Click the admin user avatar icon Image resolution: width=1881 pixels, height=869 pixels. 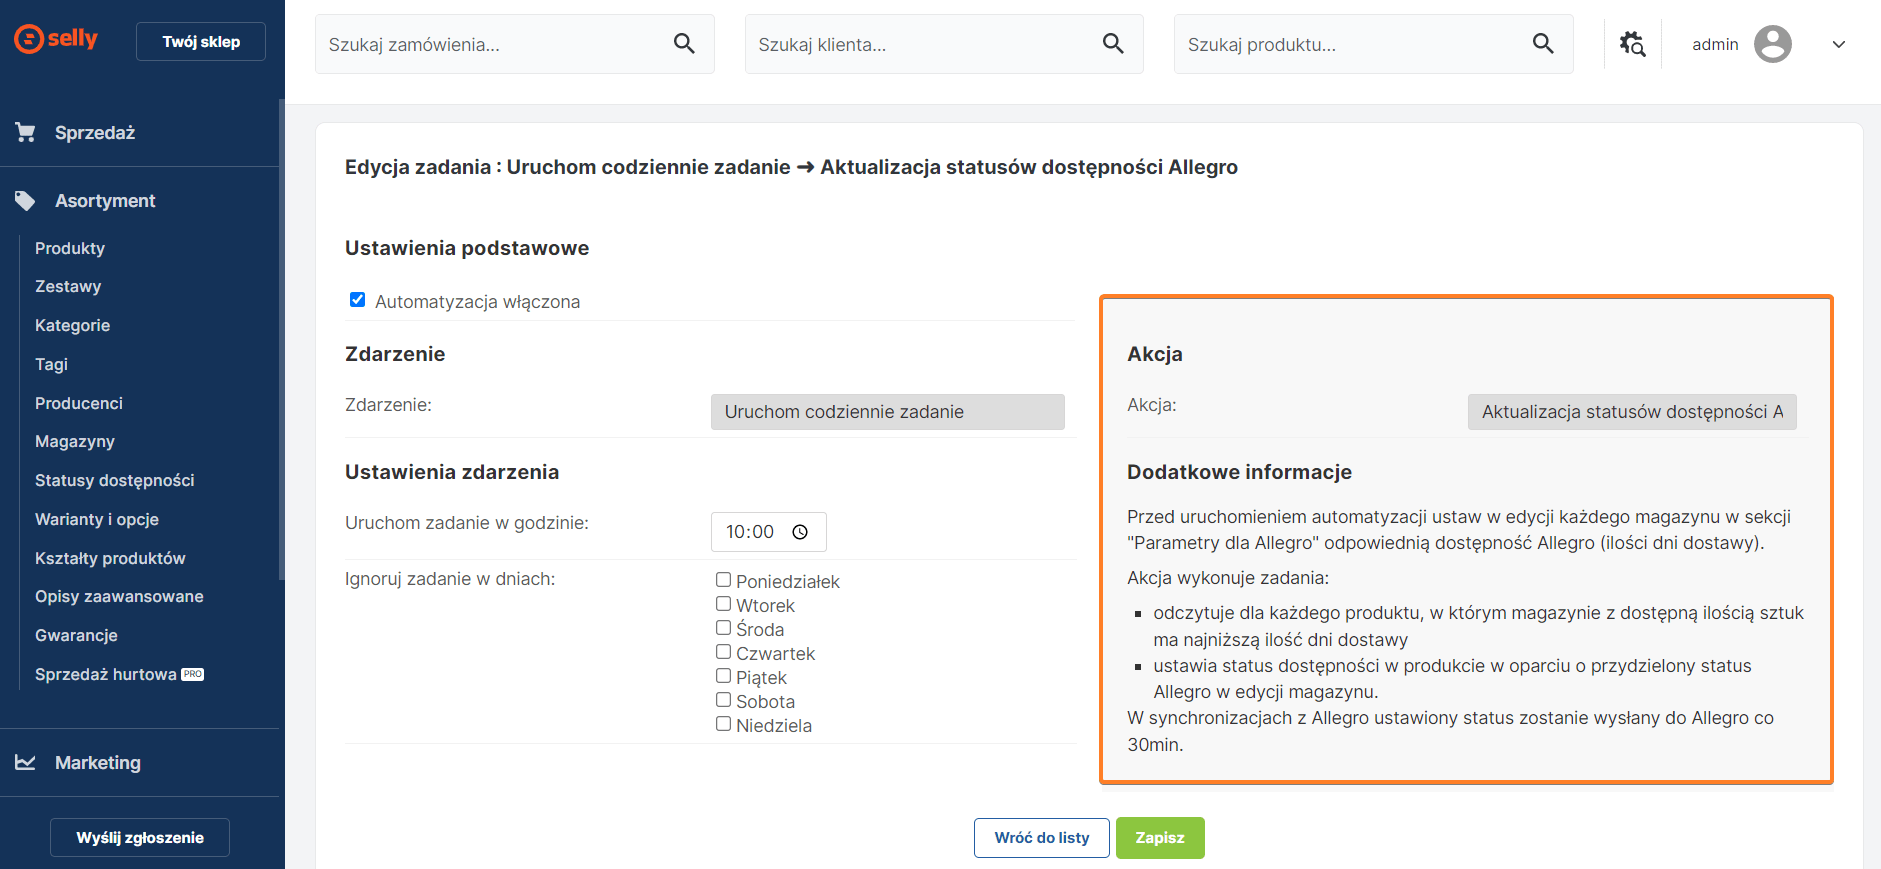(x=1772, y=44)
